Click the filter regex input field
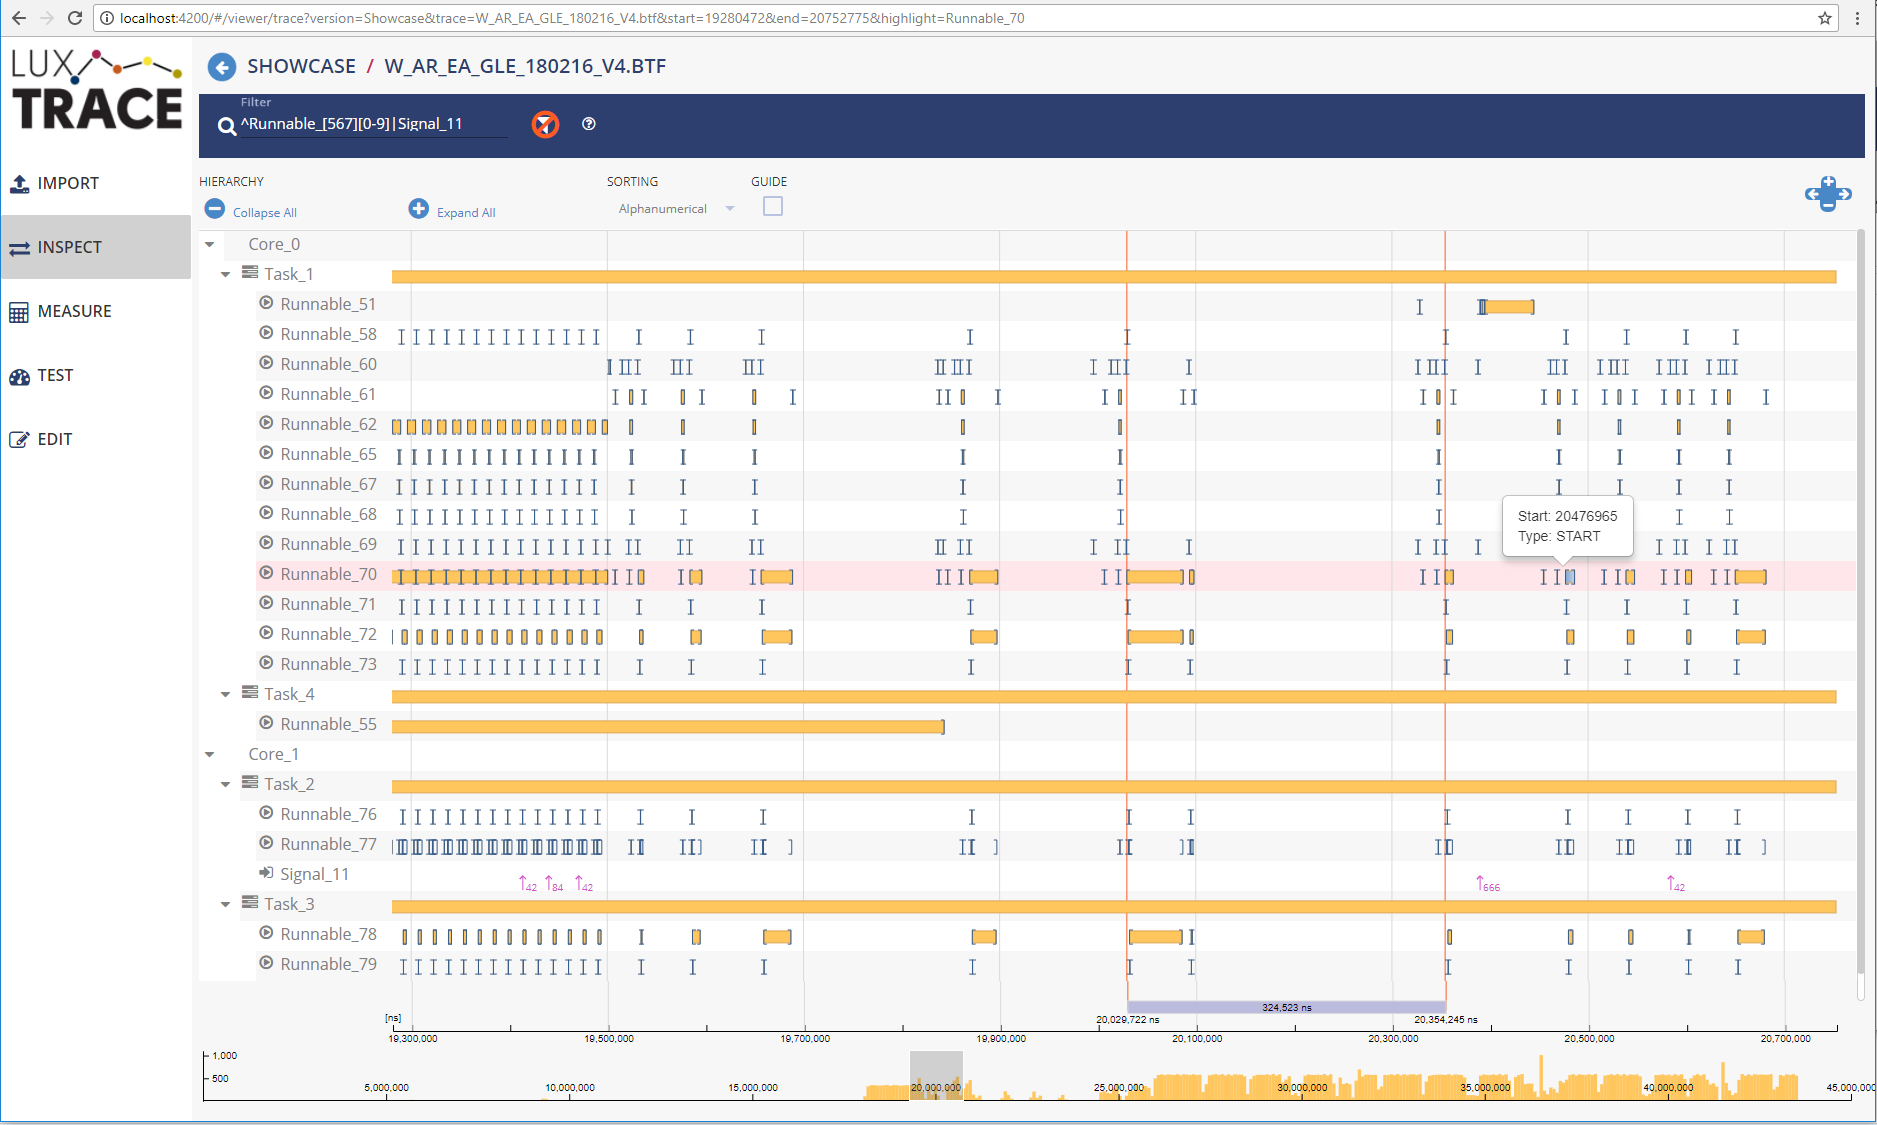This screenshot has width=1877, height=1125. click(373, 124)
